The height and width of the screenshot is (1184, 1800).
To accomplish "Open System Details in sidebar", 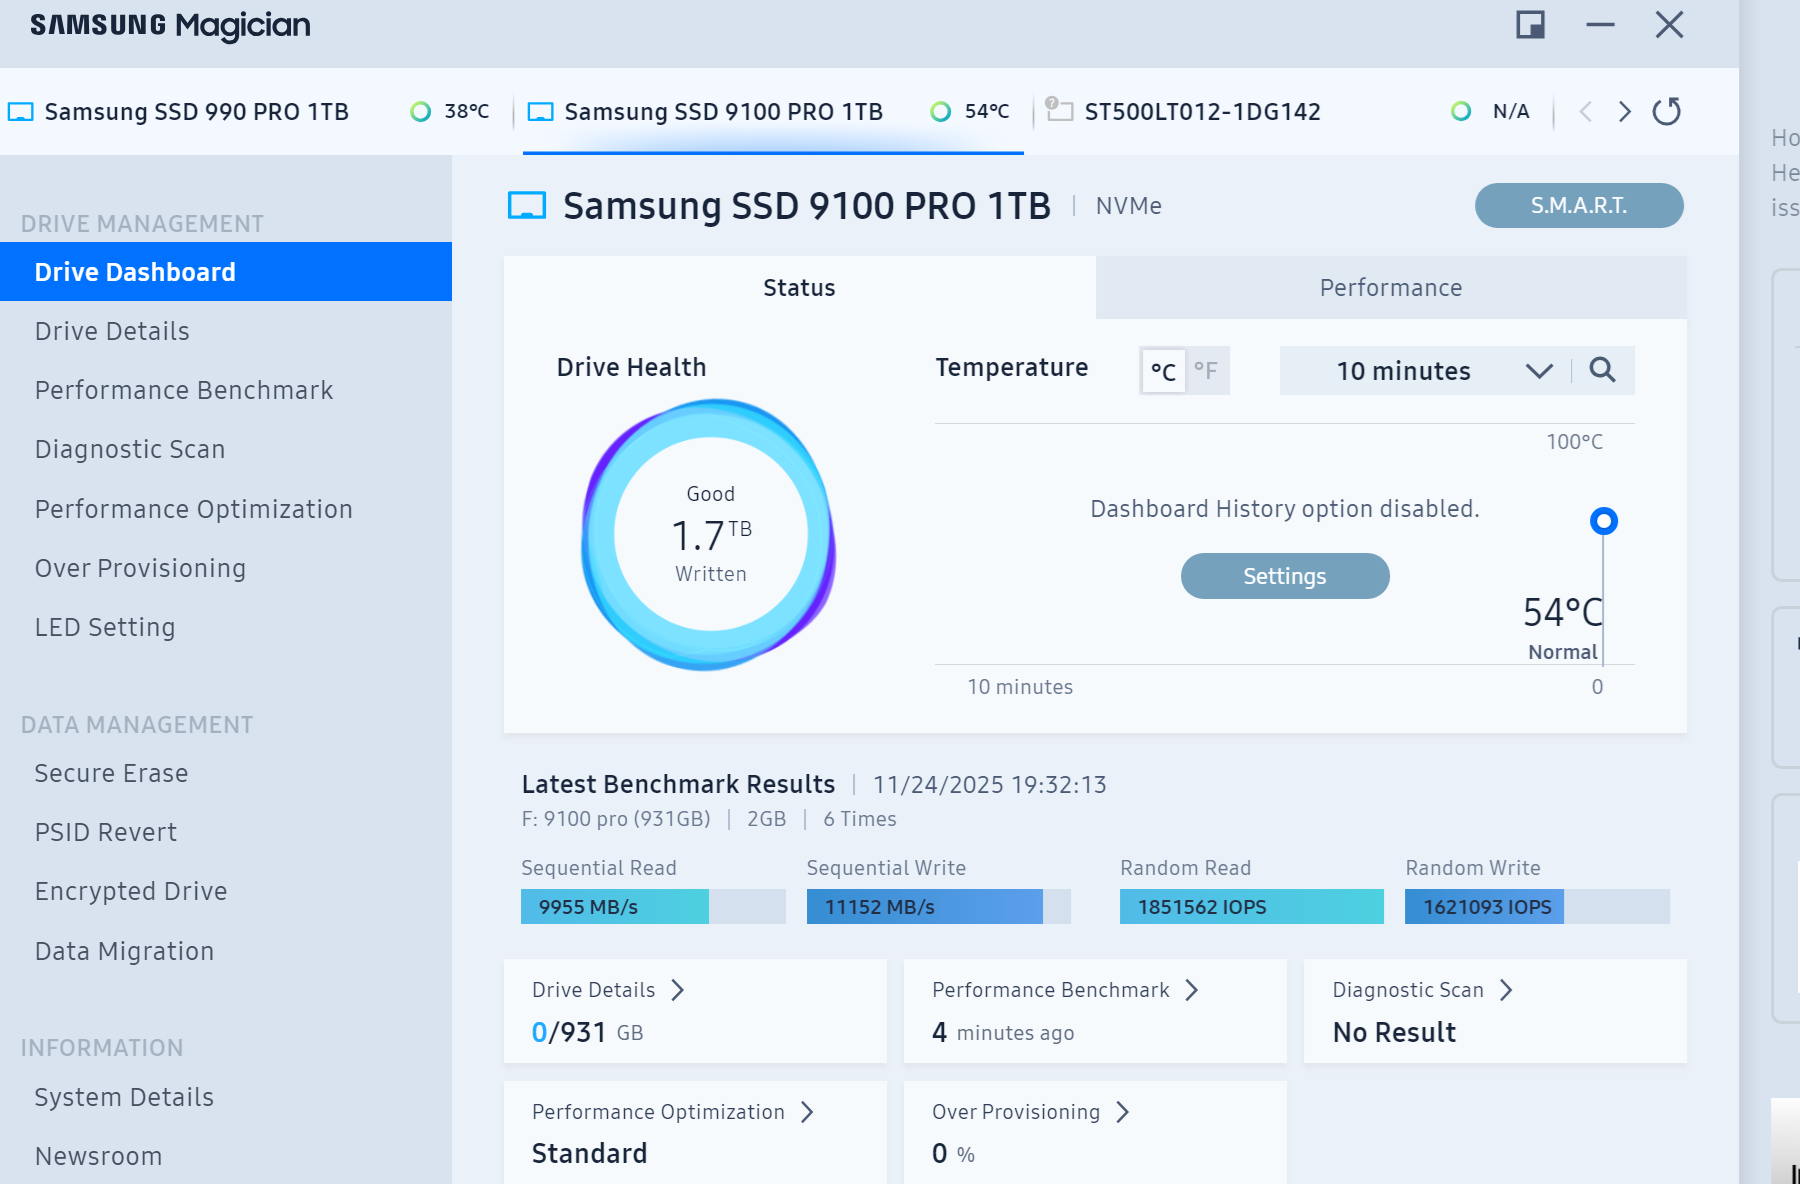I will point(226,1097).
